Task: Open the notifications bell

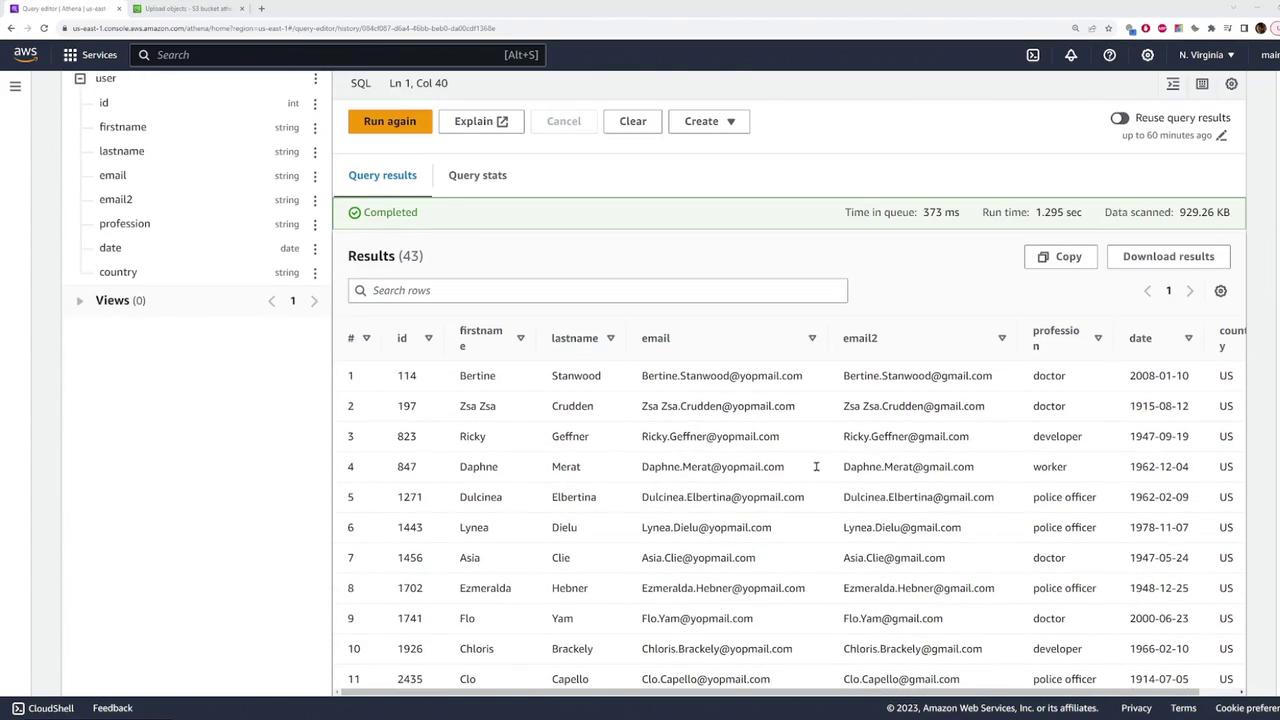Action: [1071, 55]
